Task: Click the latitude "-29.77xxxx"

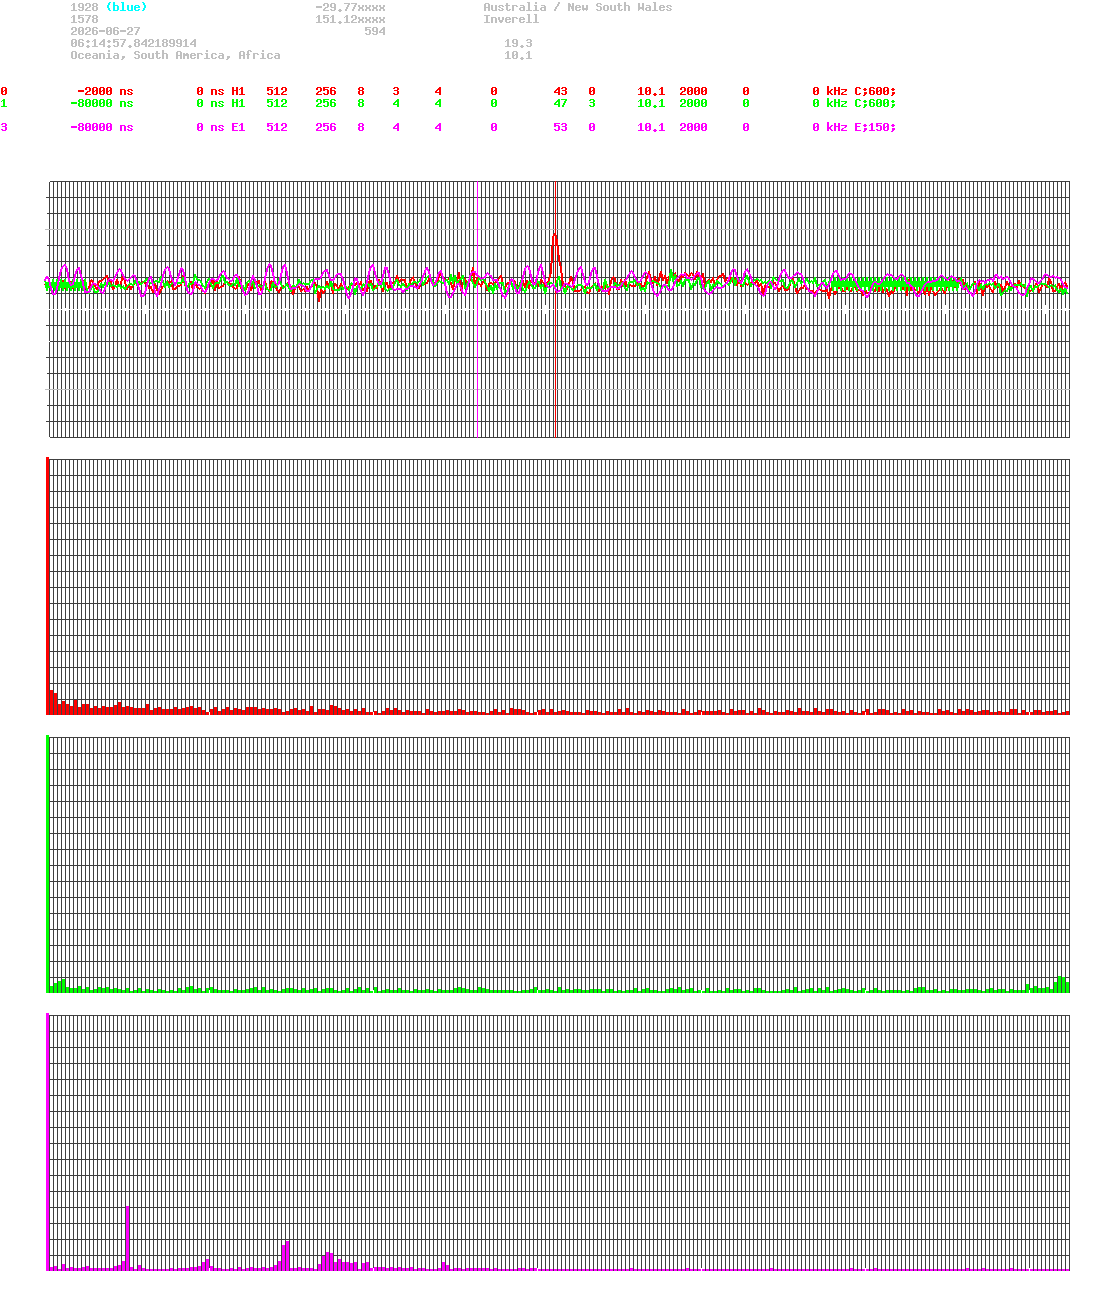Action: (x=350, y=7)
